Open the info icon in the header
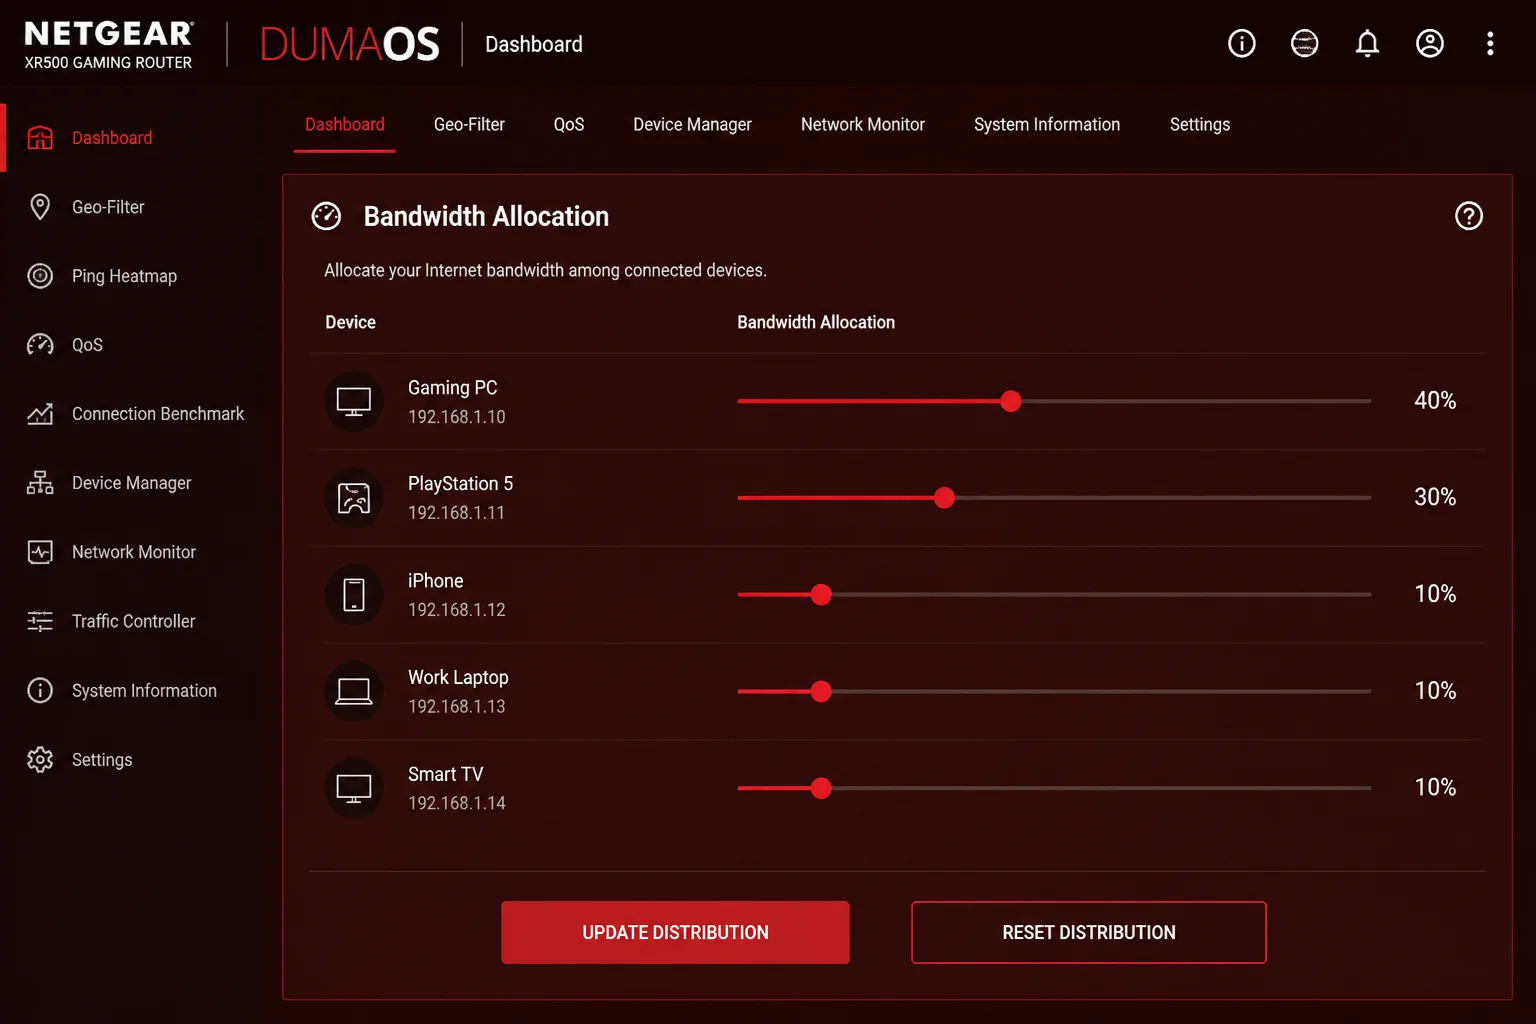 (1241, 43)
